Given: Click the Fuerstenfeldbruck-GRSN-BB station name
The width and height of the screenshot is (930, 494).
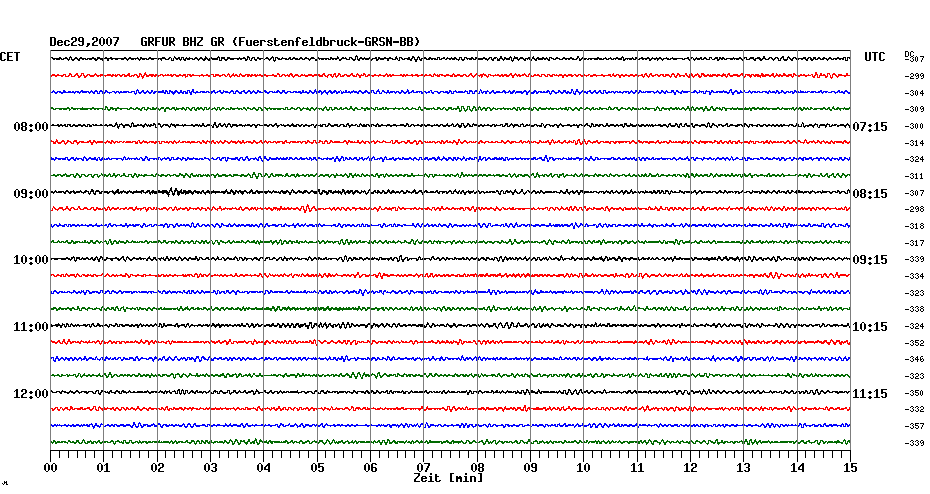Looking at the screenshot, I should 326,42.
